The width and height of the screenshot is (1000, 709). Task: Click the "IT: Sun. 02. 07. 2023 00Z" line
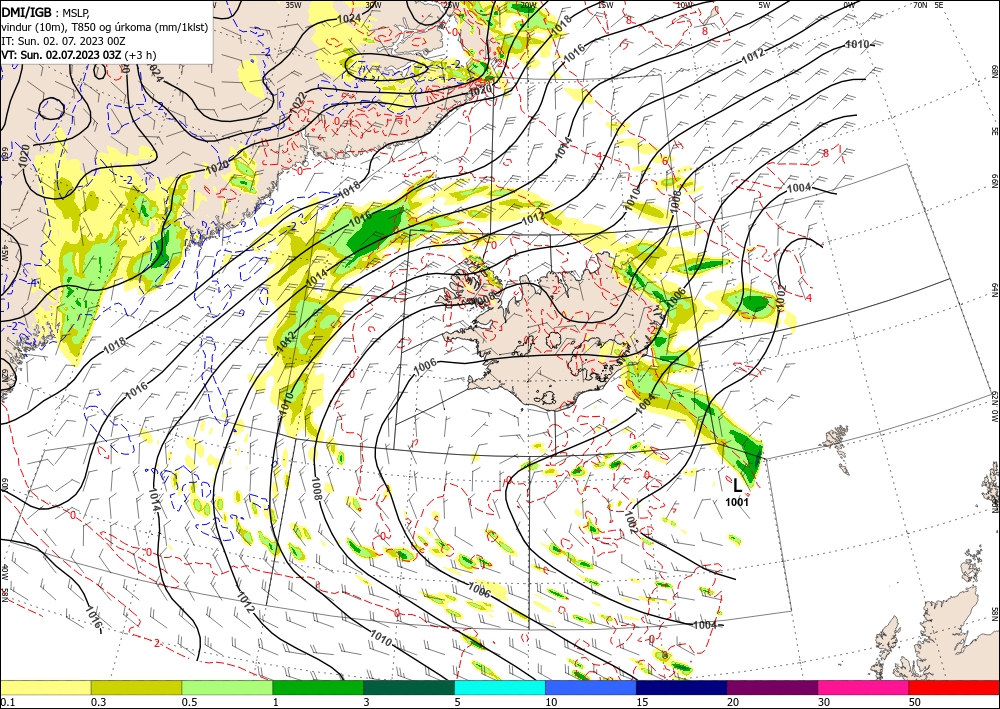[x=63, y=41]
